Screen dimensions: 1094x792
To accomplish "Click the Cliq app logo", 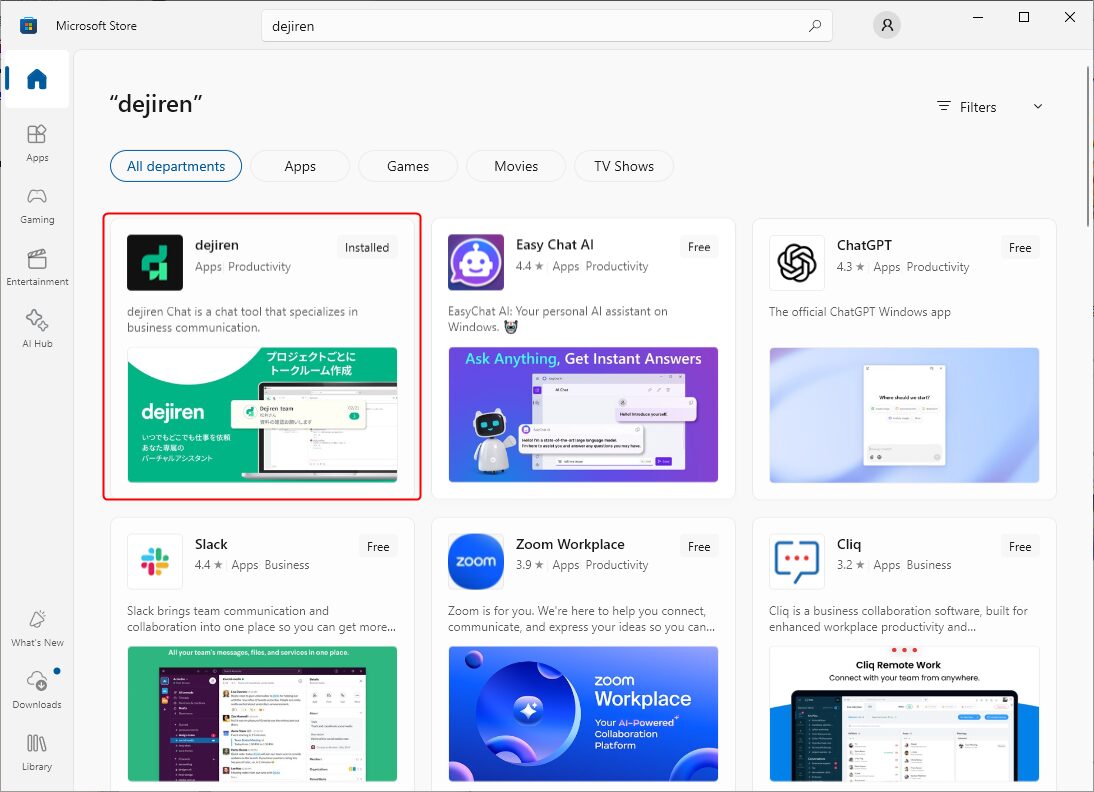I will pos(797,562).
